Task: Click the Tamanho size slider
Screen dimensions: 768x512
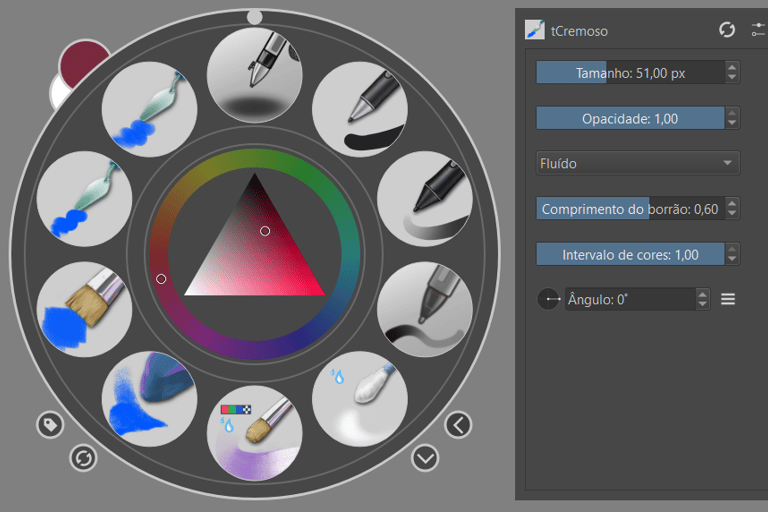Action: point(630,73)
